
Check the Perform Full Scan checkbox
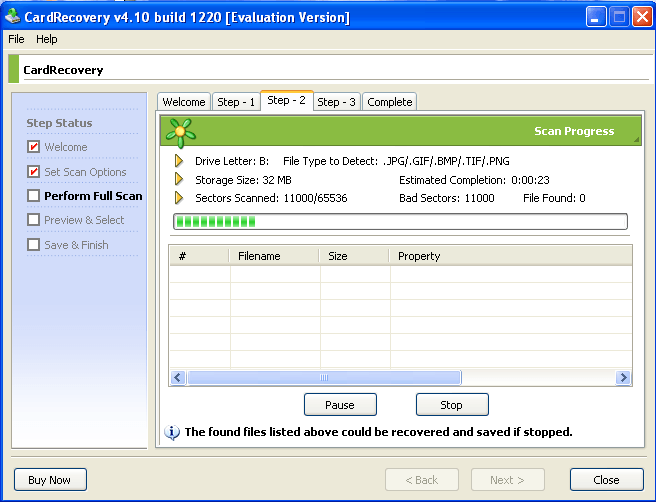33,196
